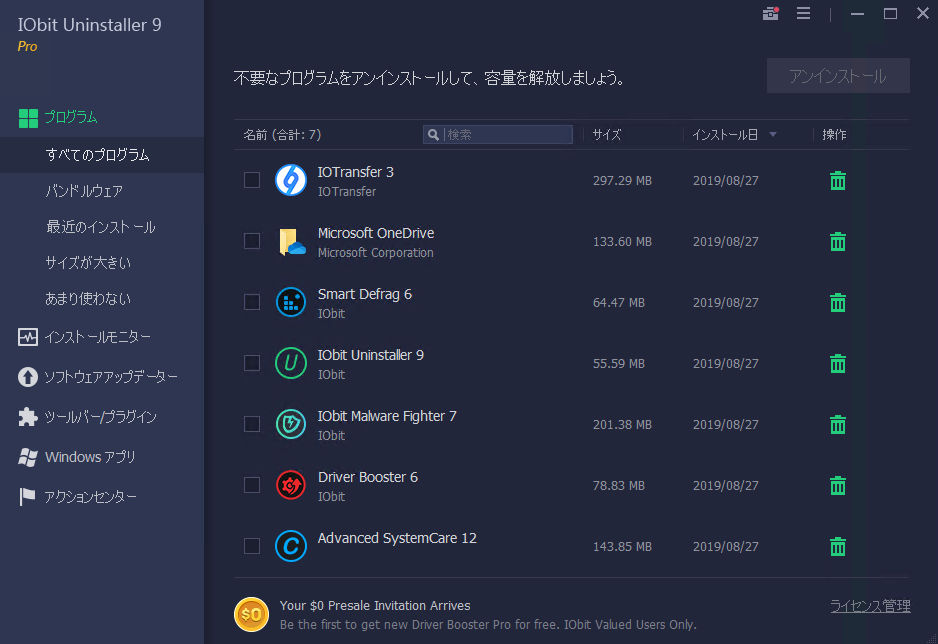Click the Microsoft OneDrive folder icon
This screenshot has height=644, width=938.
(x=291, y=242)
